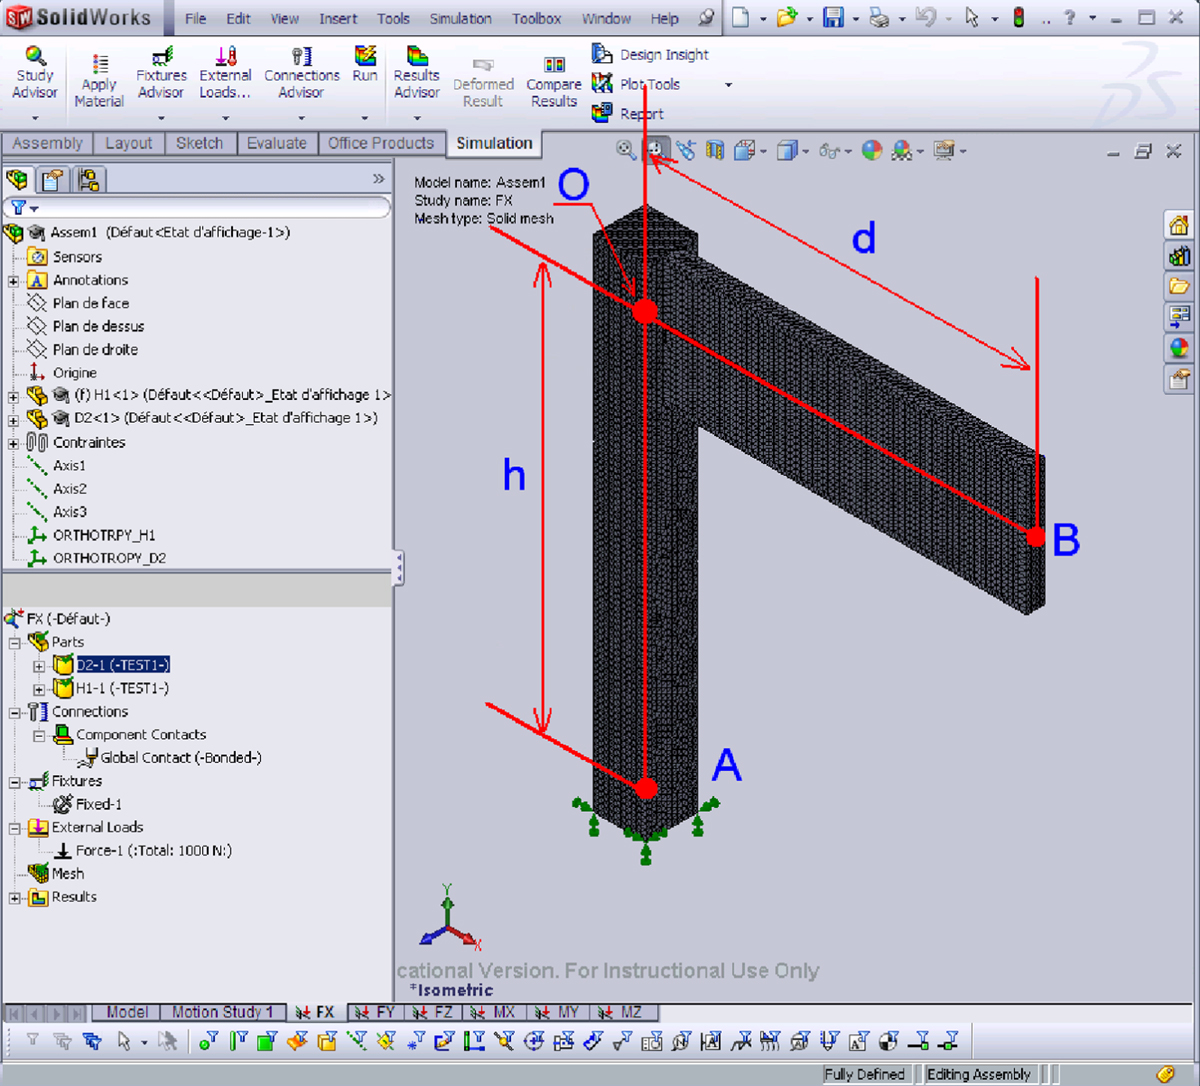This screenshot has width=1200, height=1086.
Task: Open the PropertyManager tab icon
Action: pos(51,180)
